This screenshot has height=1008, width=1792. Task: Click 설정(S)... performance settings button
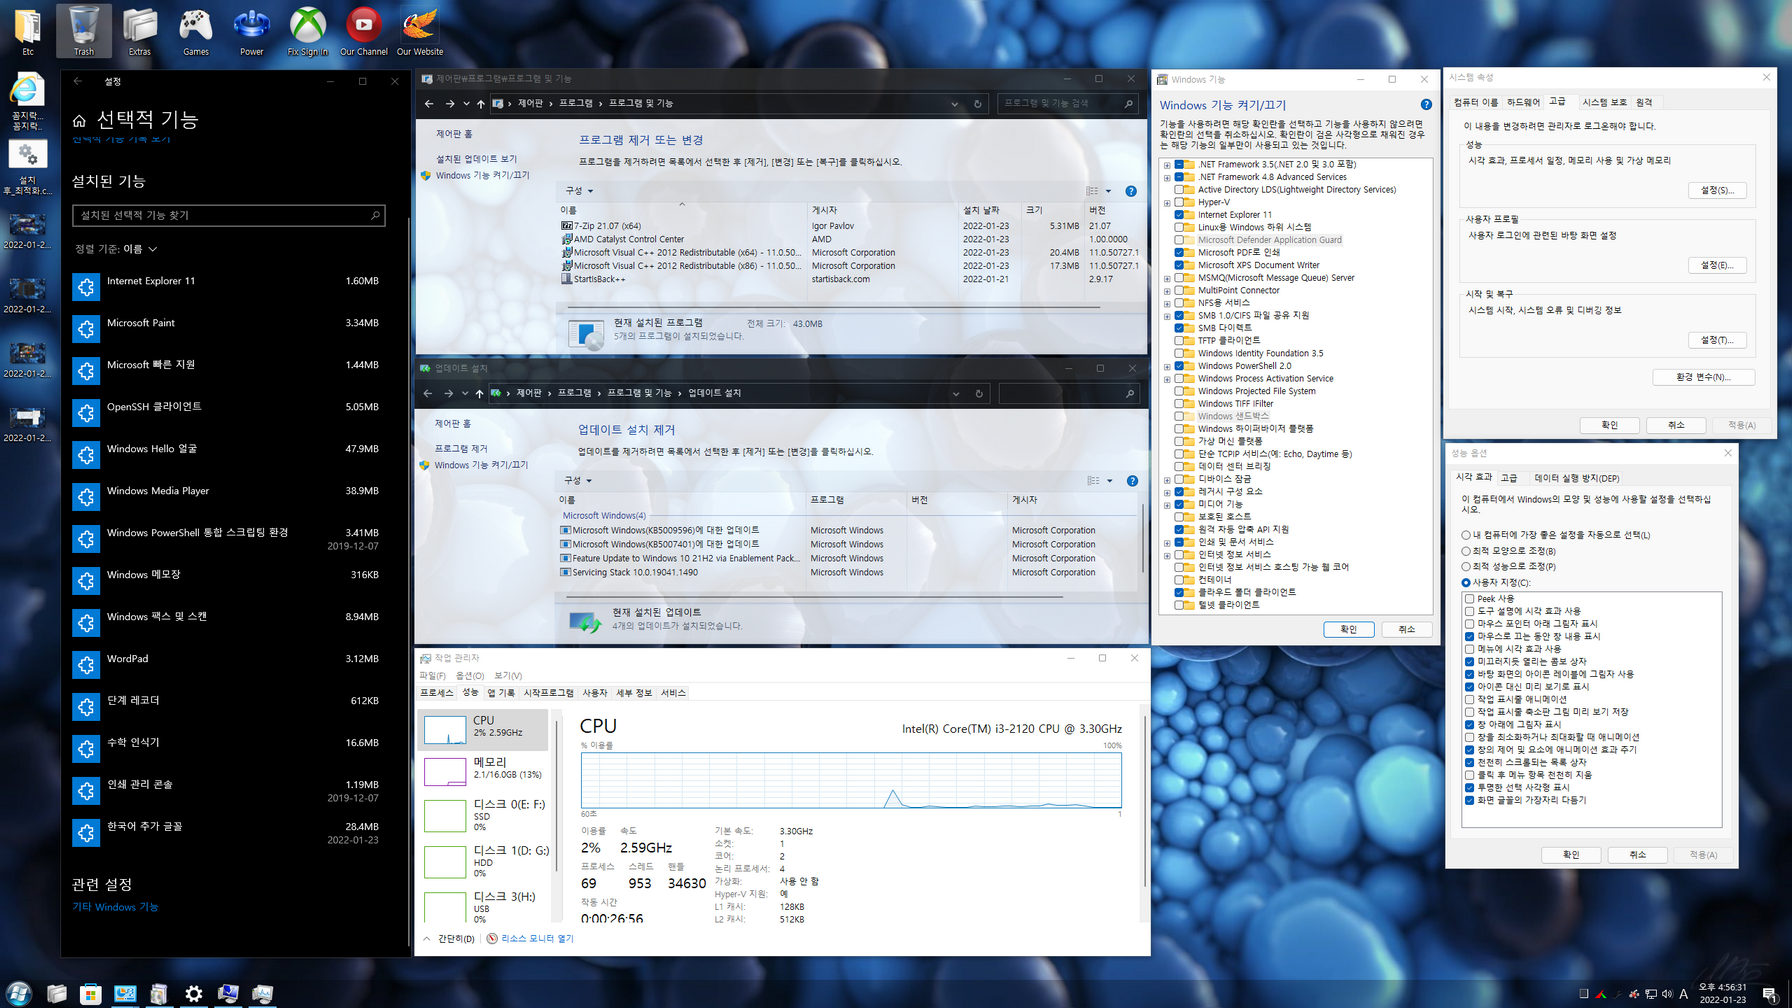1717,190
